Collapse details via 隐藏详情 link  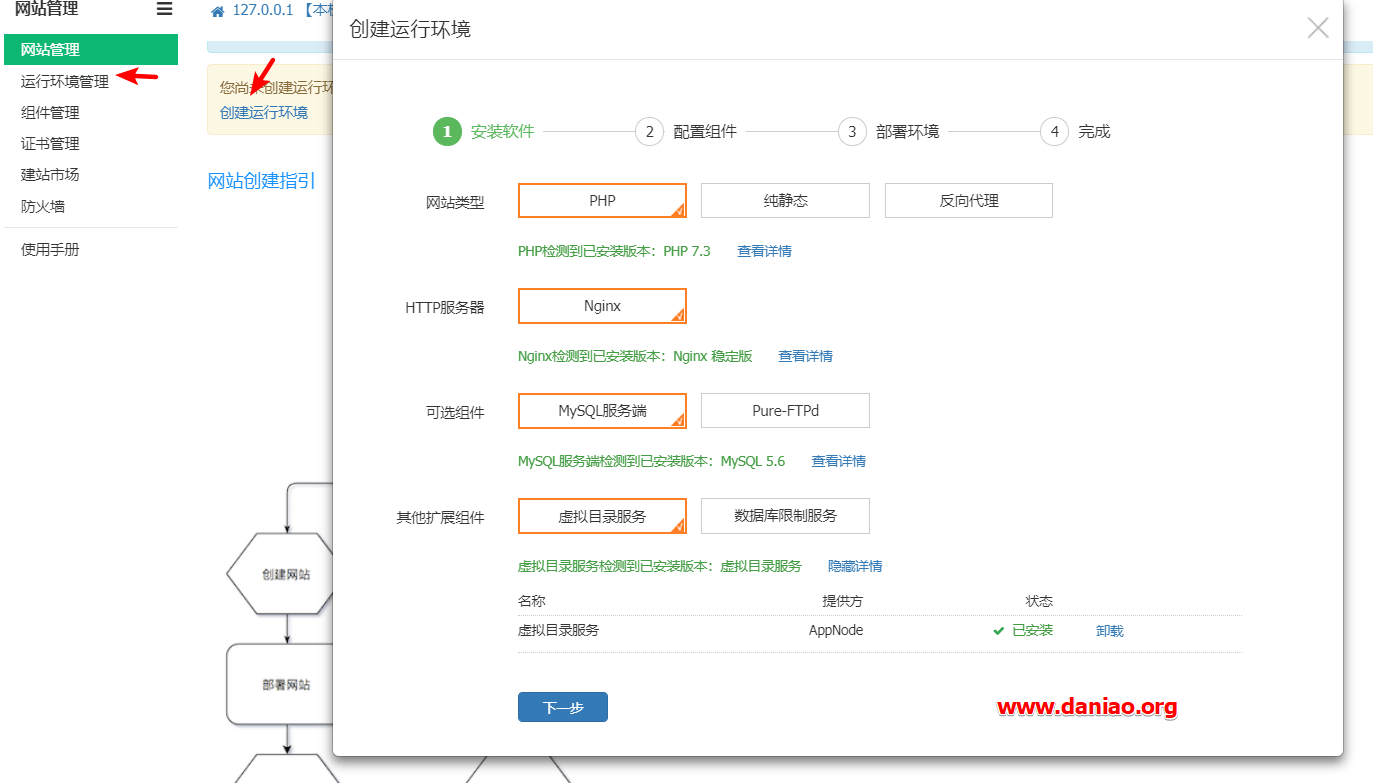(855, 566)
